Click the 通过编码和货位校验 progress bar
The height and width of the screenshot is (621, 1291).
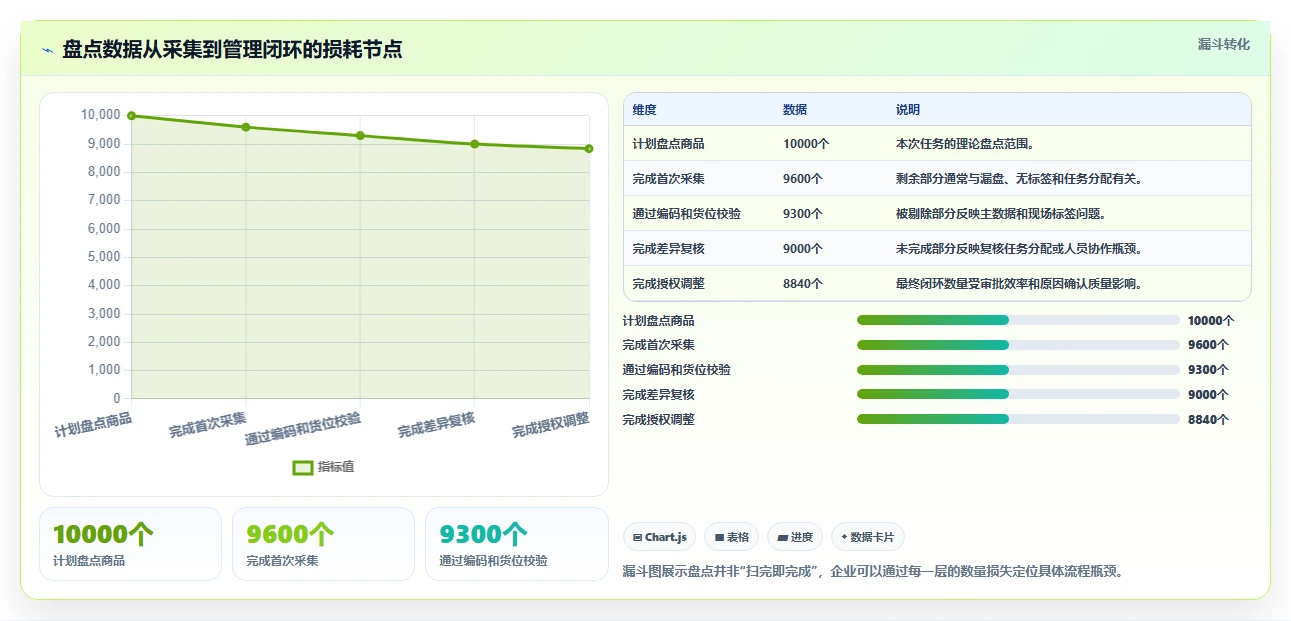click(1018, 370)
